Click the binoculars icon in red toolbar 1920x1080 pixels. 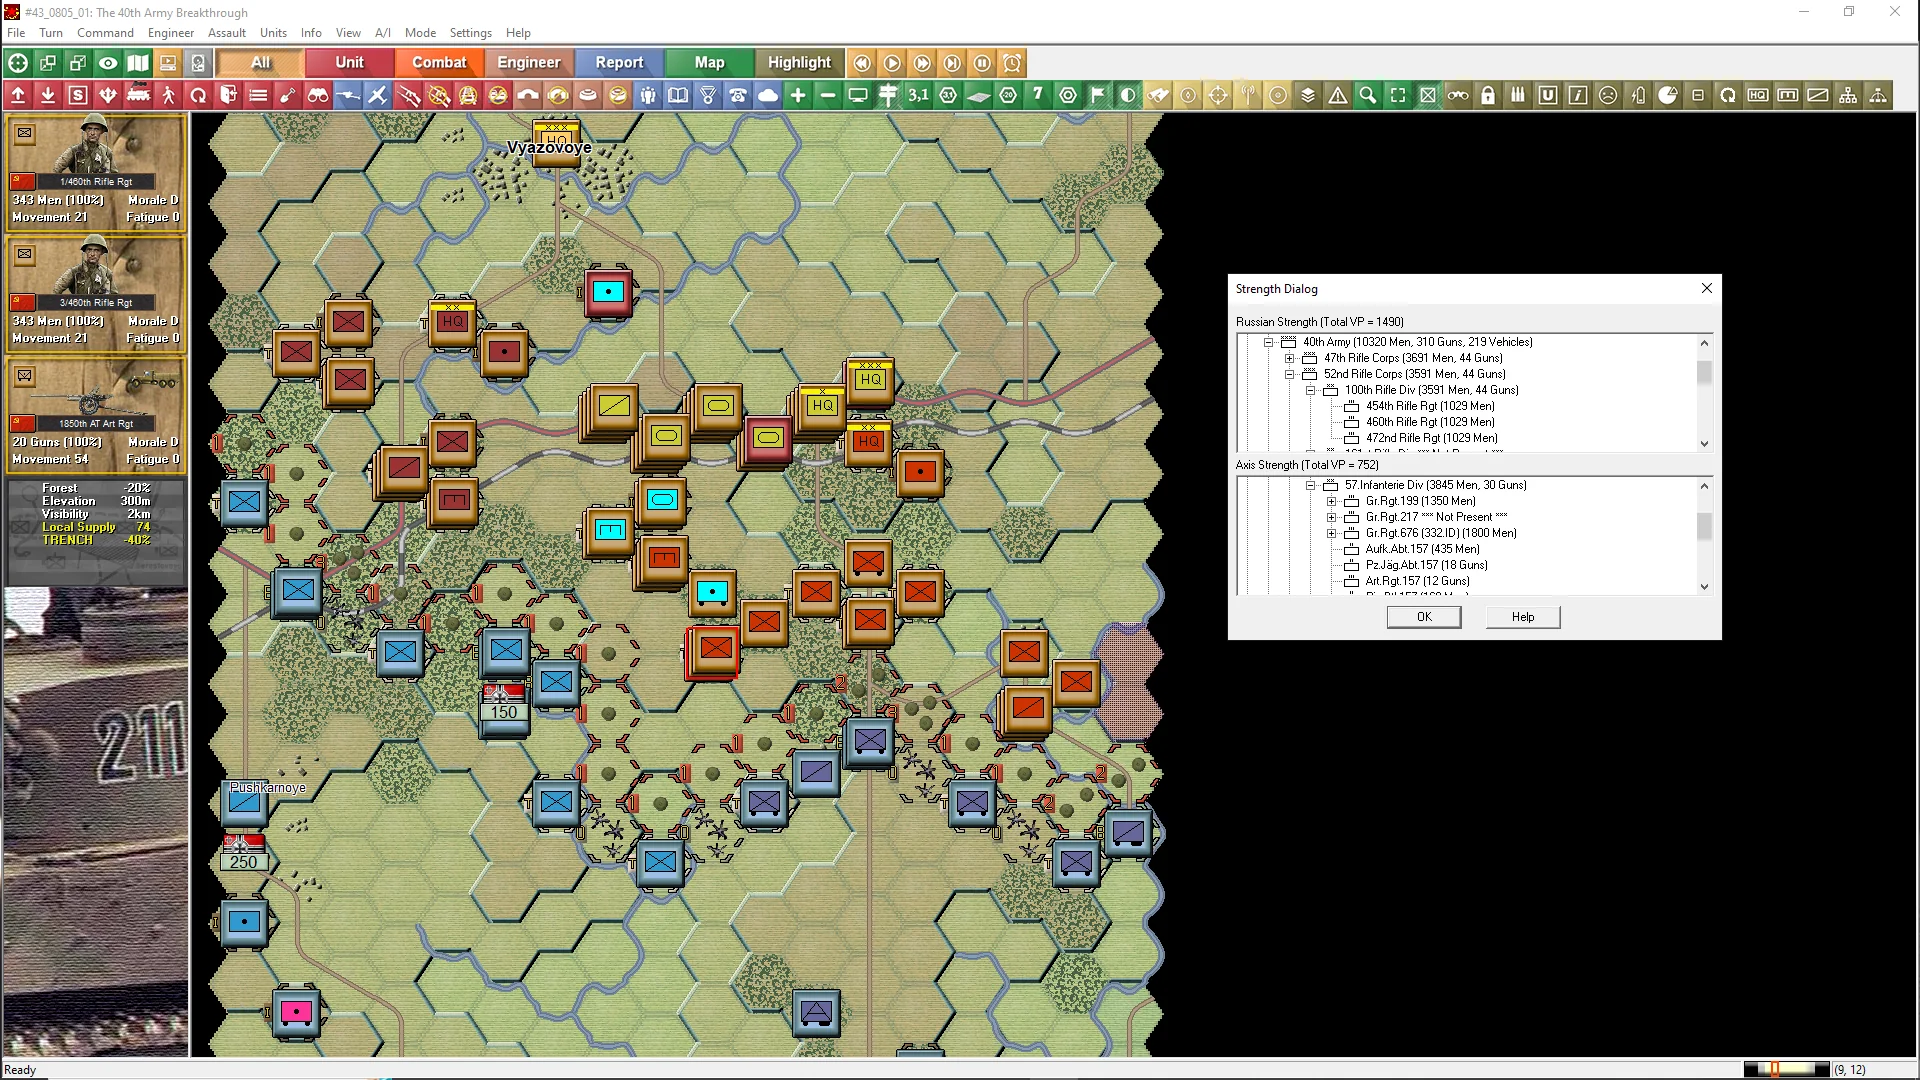[x=318, y=95]
